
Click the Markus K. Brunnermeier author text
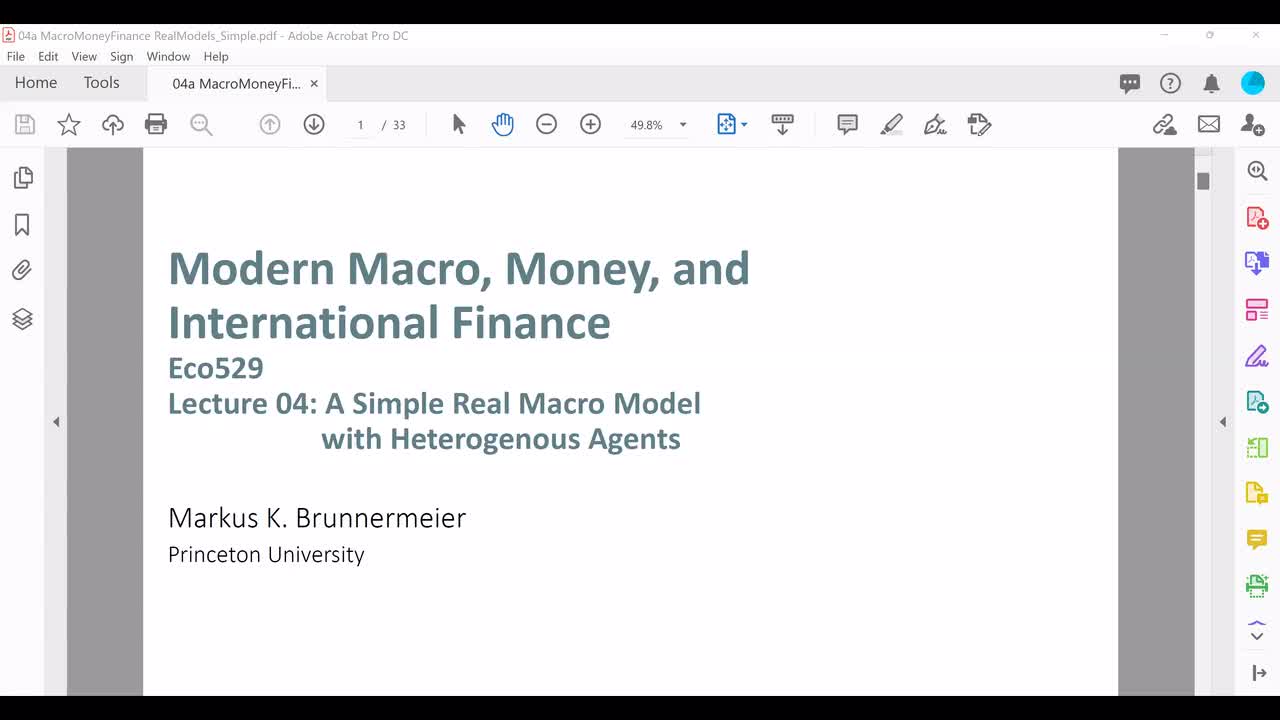click(x=317, y=518)
